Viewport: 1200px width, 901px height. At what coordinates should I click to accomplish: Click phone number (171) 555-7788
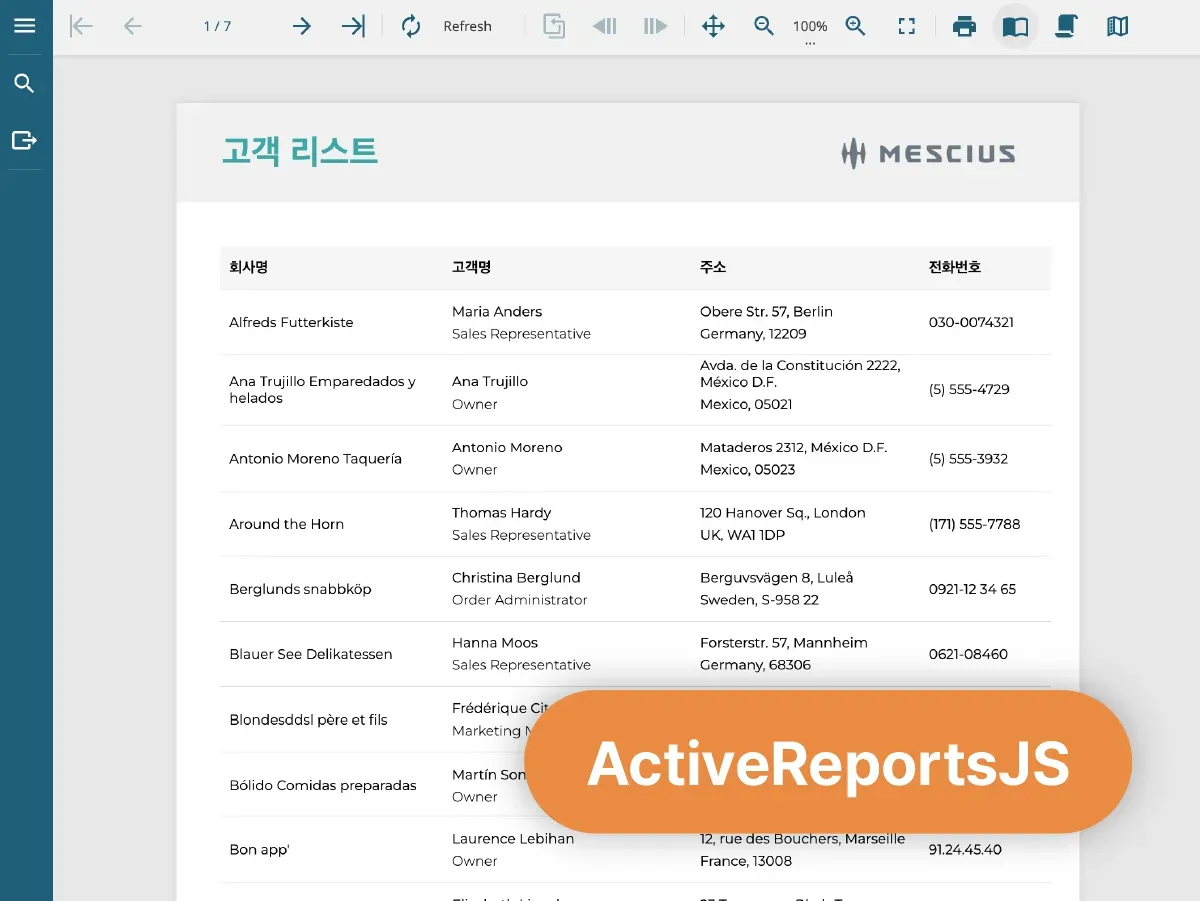974,524
